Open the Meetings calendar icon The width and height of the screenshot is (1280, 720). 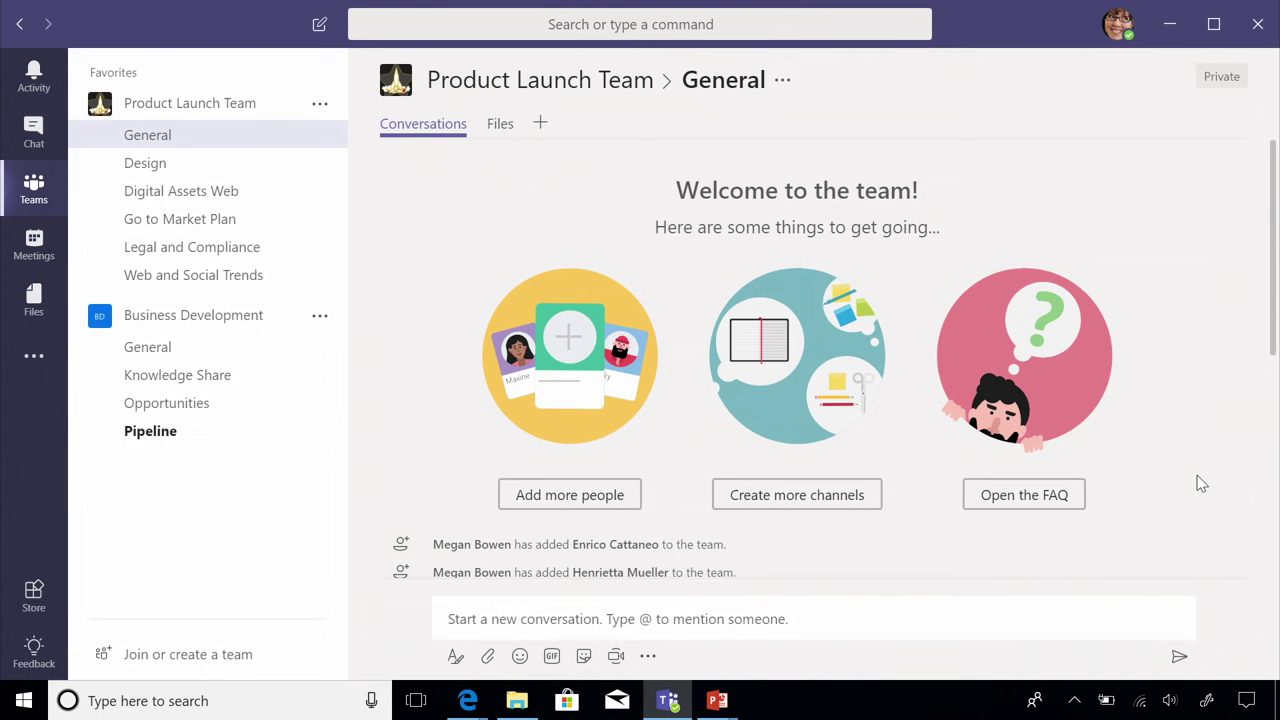tap(34, 244)
